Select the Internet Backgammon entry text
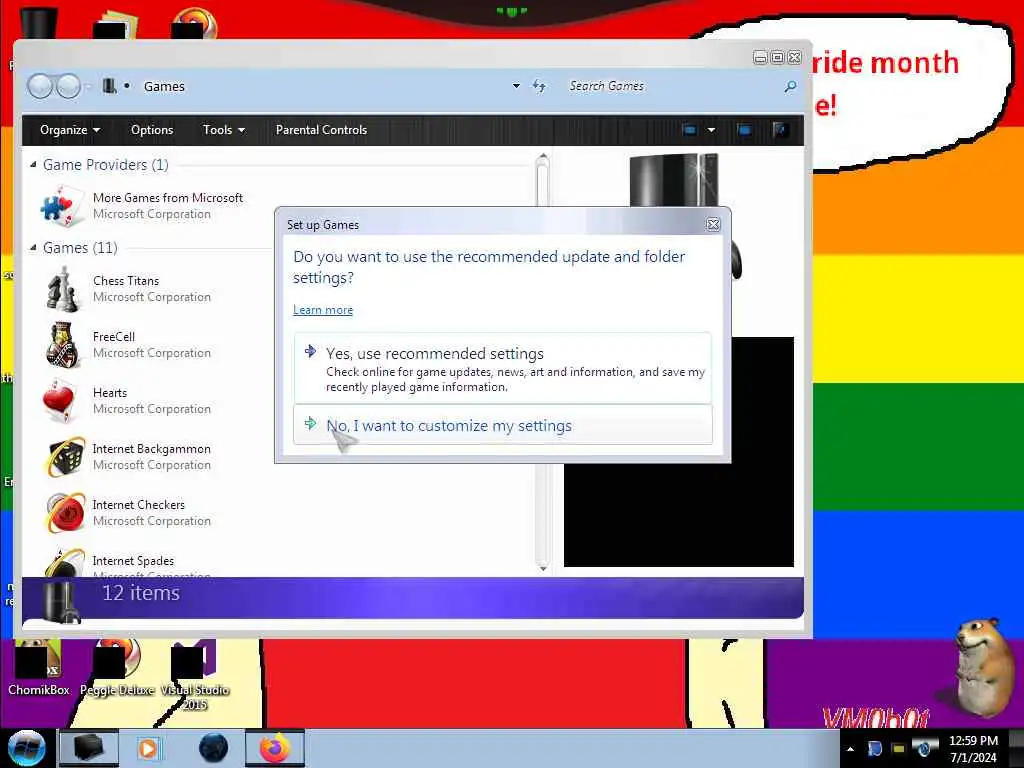Image resolution: width=1024 pixels, height=768 pixels. pos(152,449)
